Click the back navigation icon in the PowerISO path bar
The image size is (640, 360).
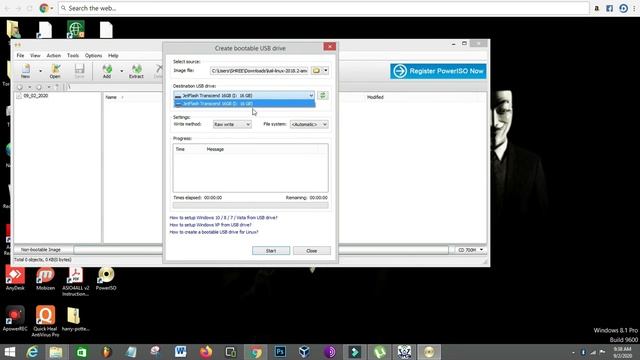coord(20,87)
